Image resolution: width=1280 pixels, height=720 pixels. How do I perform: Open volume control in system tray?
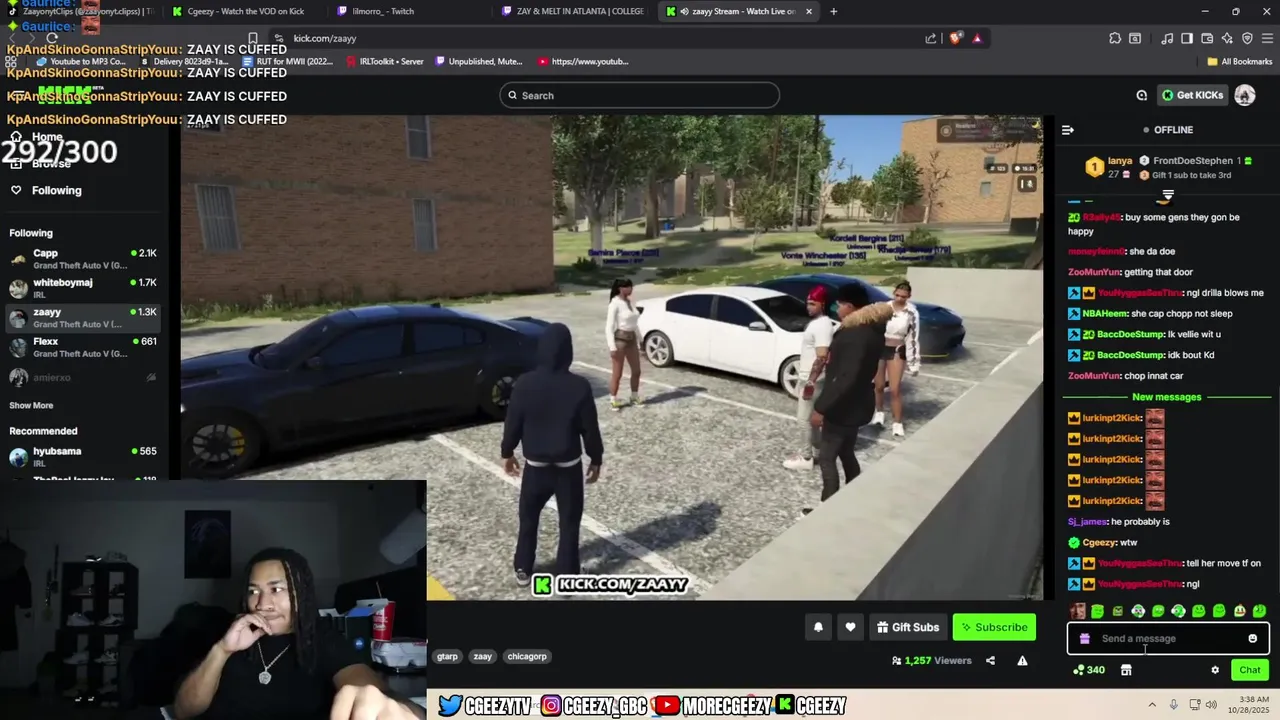pyautogui.click(x=1211, y=705)
